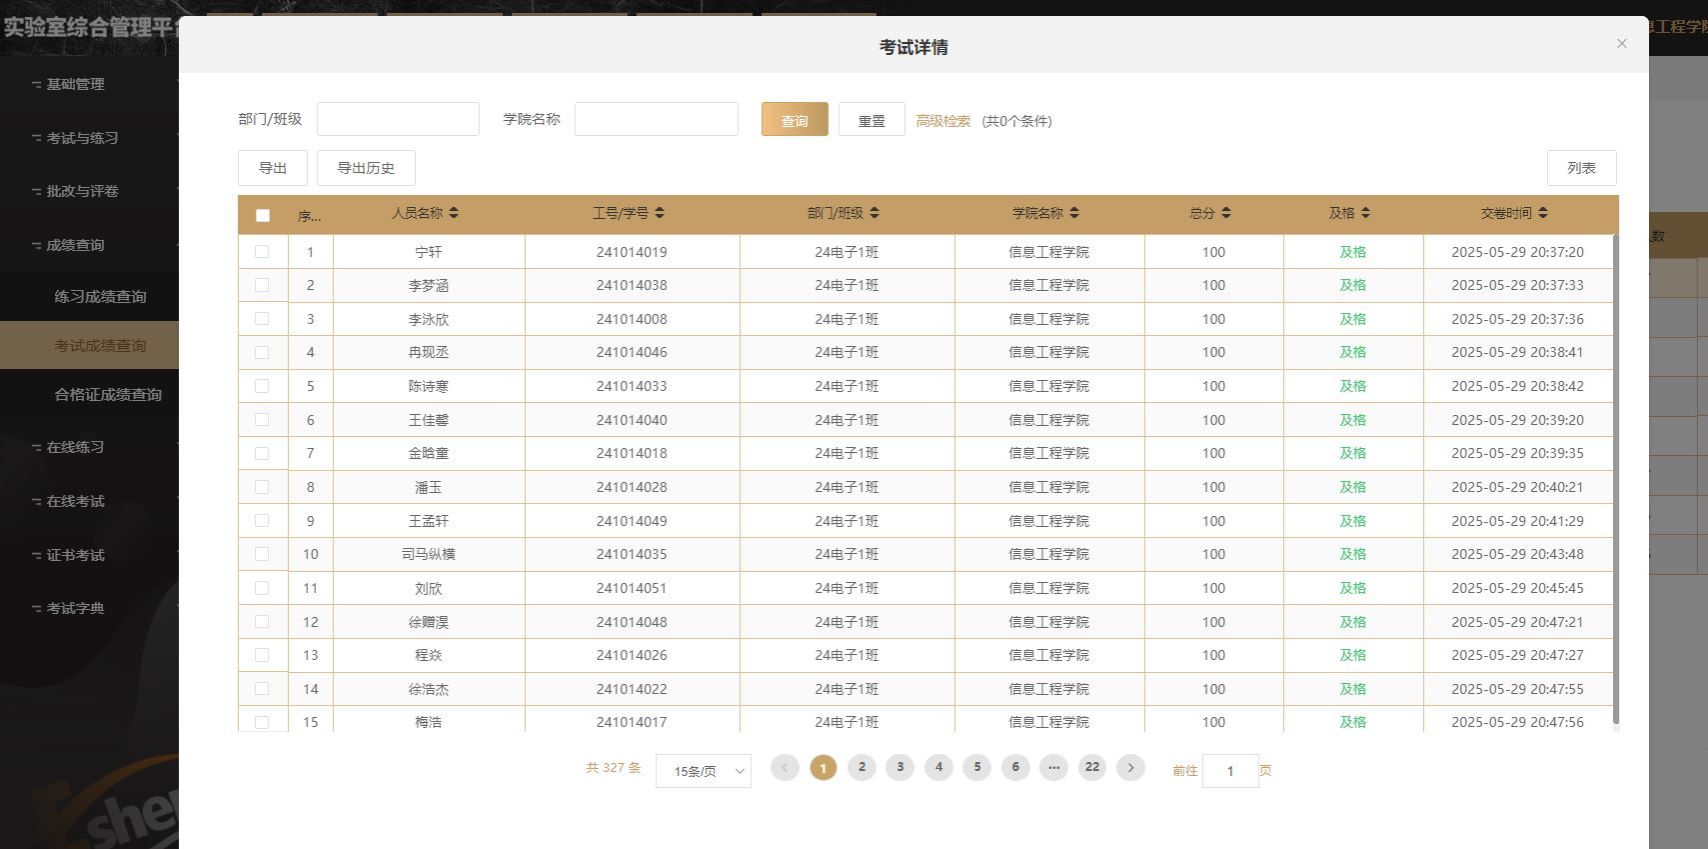
Task: Select 合格证成绩查询 menu item
Action: click(108, 395)
